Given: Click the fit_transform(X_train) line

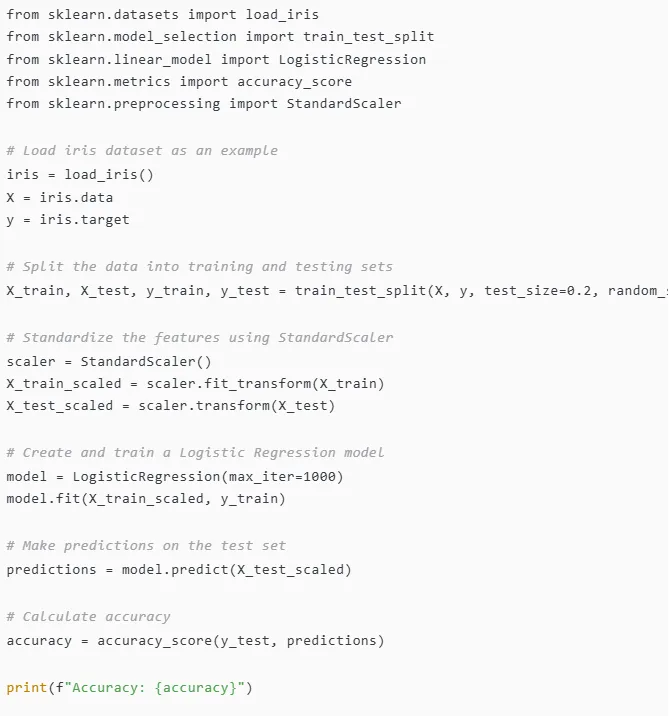Looking at the screenshot, I should (x=195, y=384).
